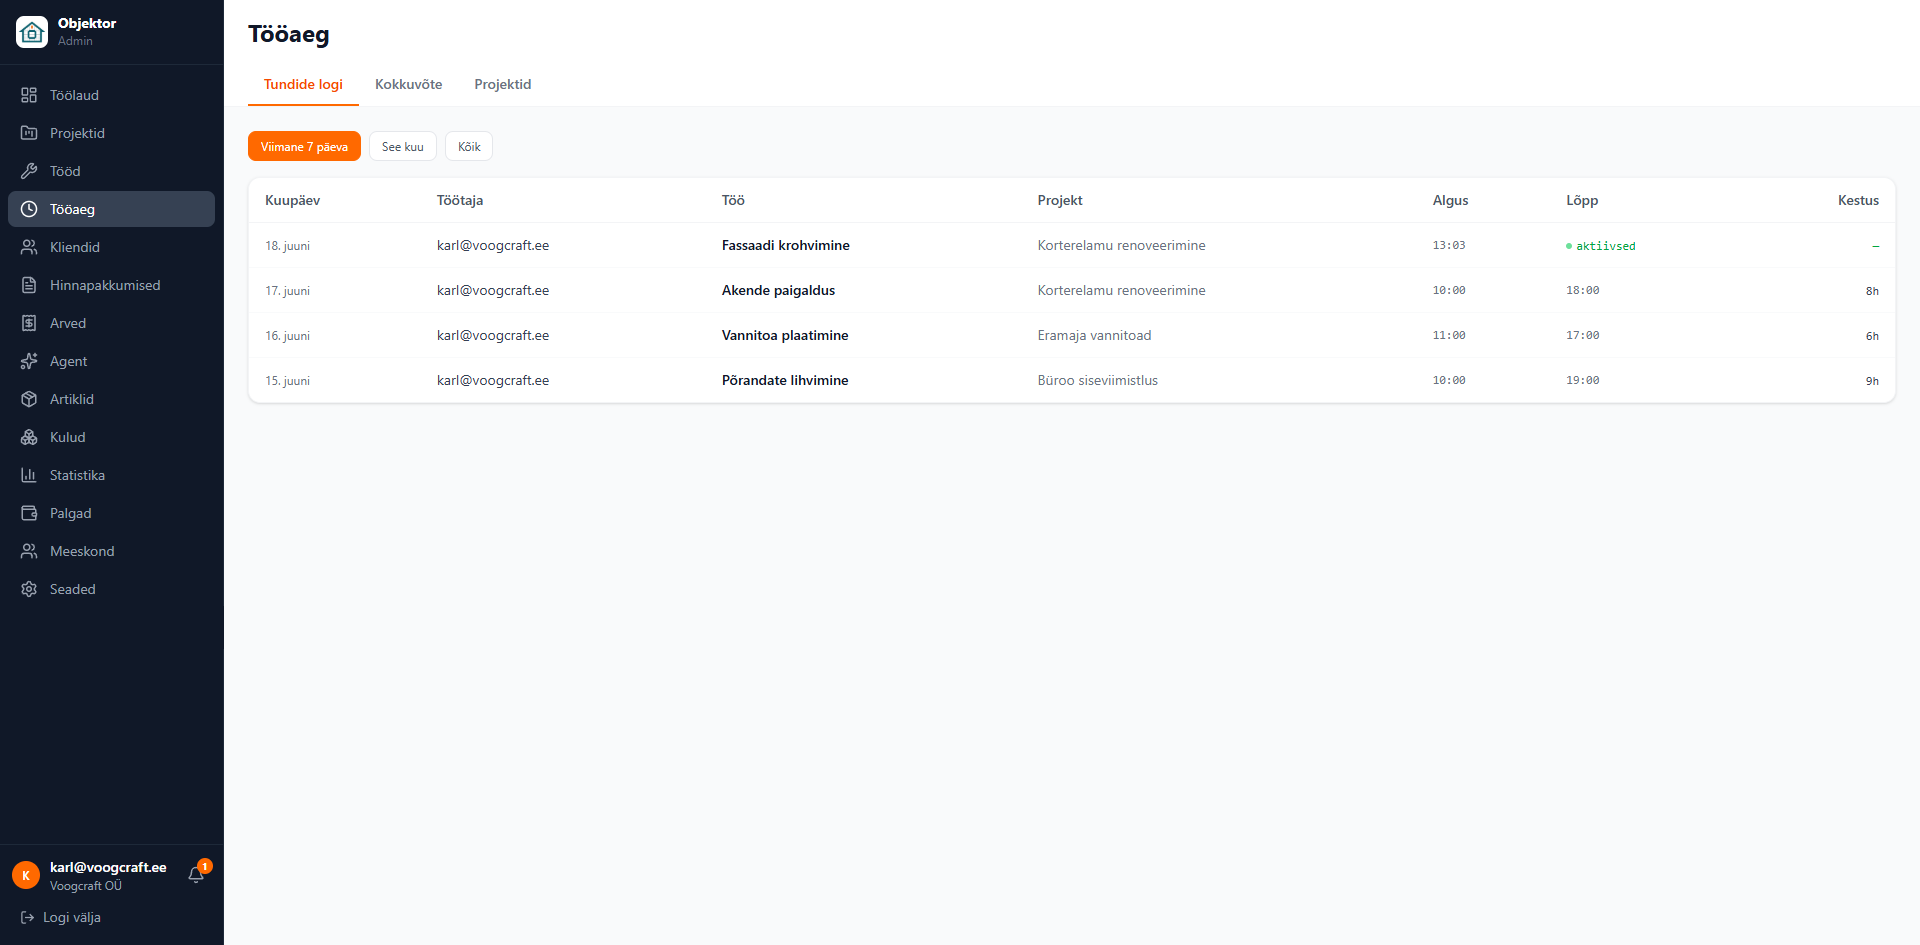Click the Kestus column header
Image resolution: width=1920 pixels, height=945 pixels.
click(x=1858, y=200)
